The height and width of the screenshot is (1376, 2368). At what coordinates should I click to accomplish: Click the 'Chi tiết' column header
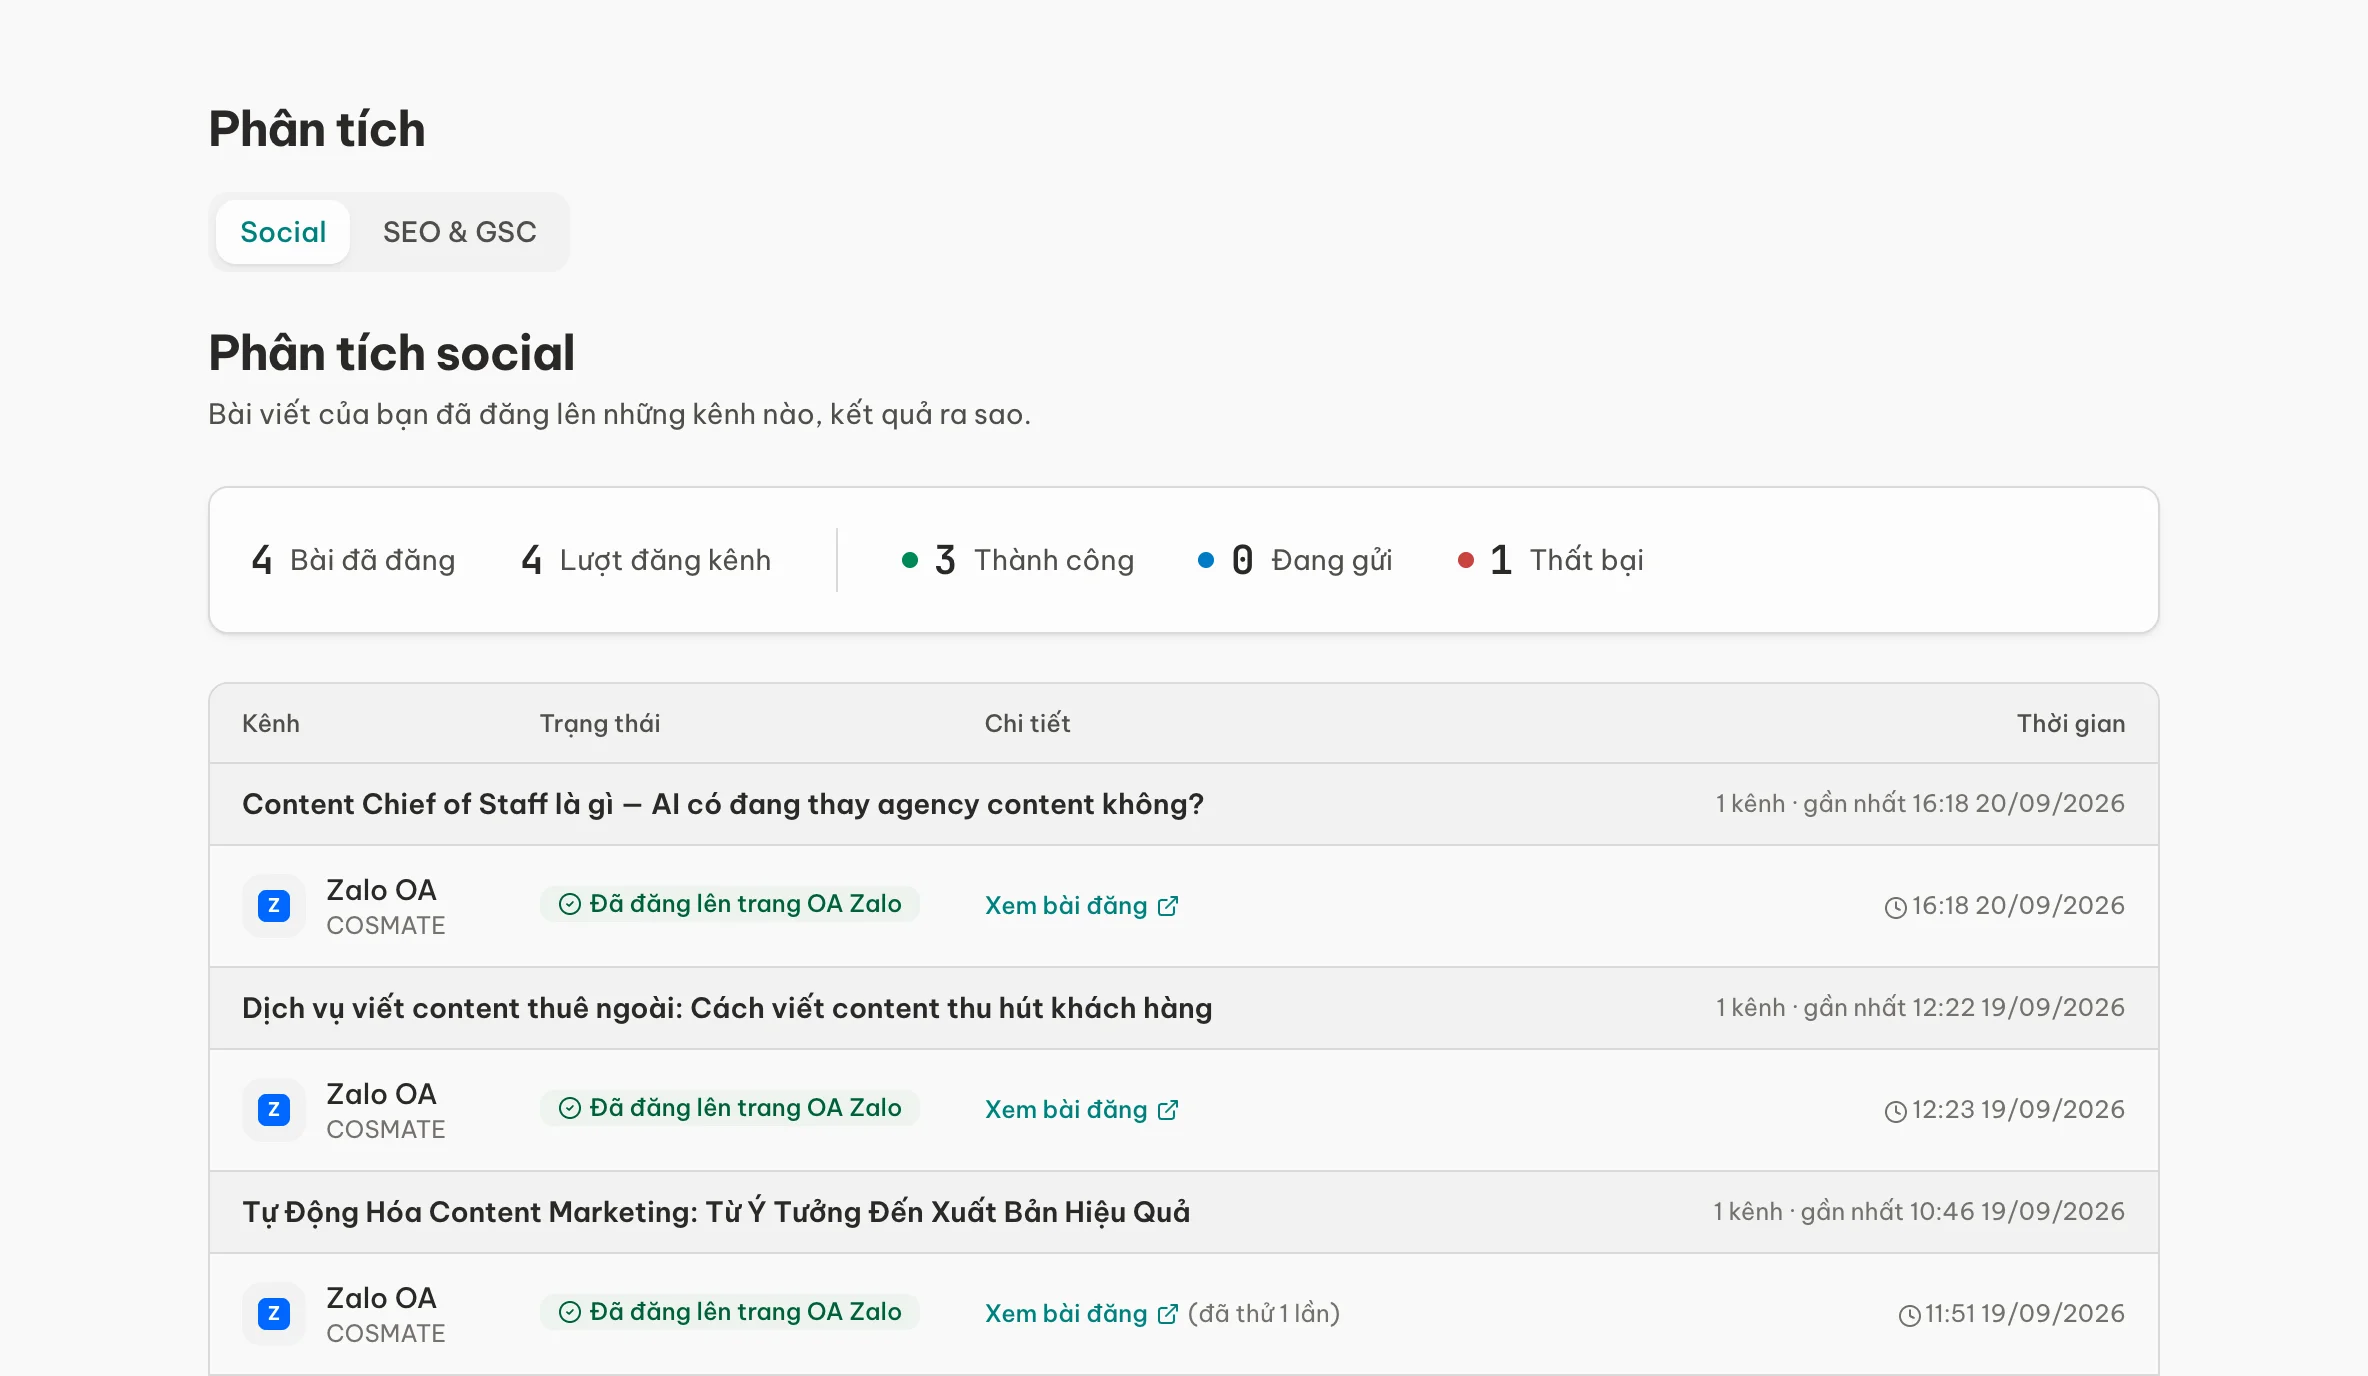(x=1027, y=724)
